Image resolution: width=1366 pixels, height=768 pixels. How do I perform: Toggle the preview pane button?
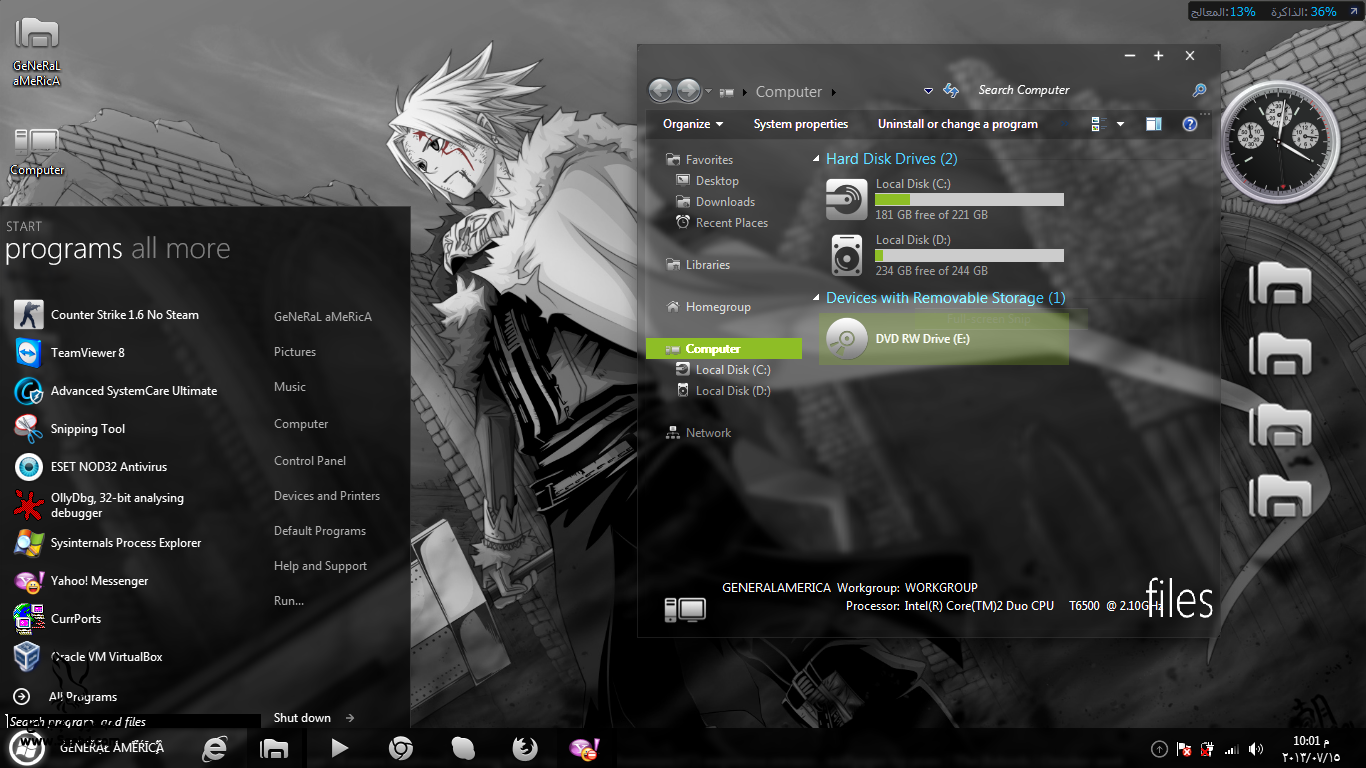click(x=1154, y=124)
